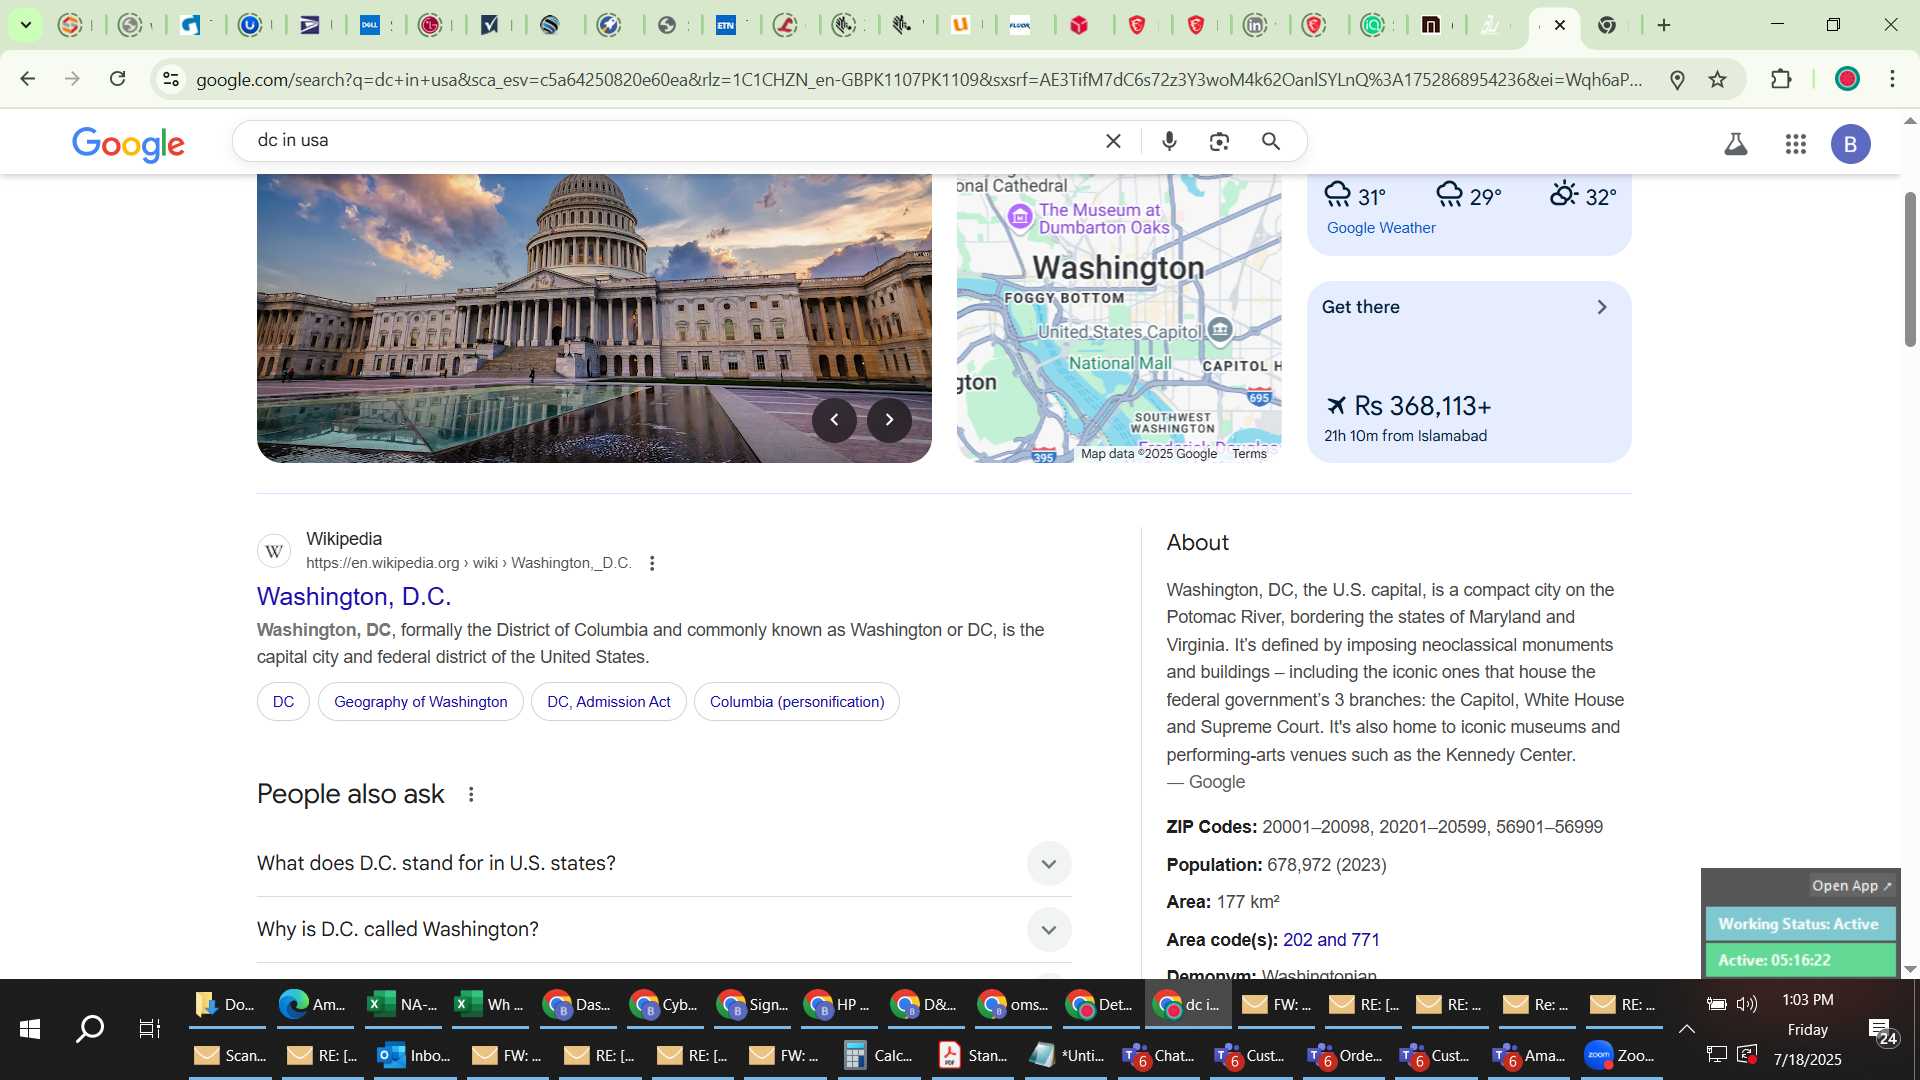Click Working Status: Active button
Image resolution: width=1920 pixels, height=1080 pixels.
[x=1799, y=924]
